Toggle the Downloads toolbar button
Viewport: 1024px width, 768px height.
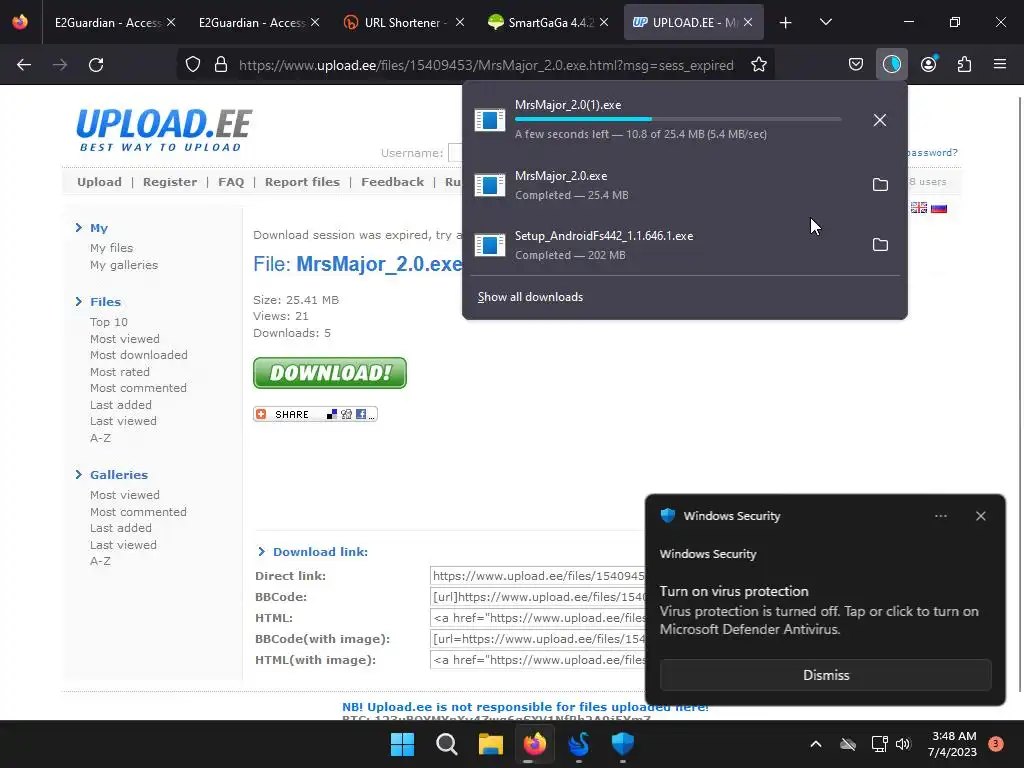(x=891, y=65)
